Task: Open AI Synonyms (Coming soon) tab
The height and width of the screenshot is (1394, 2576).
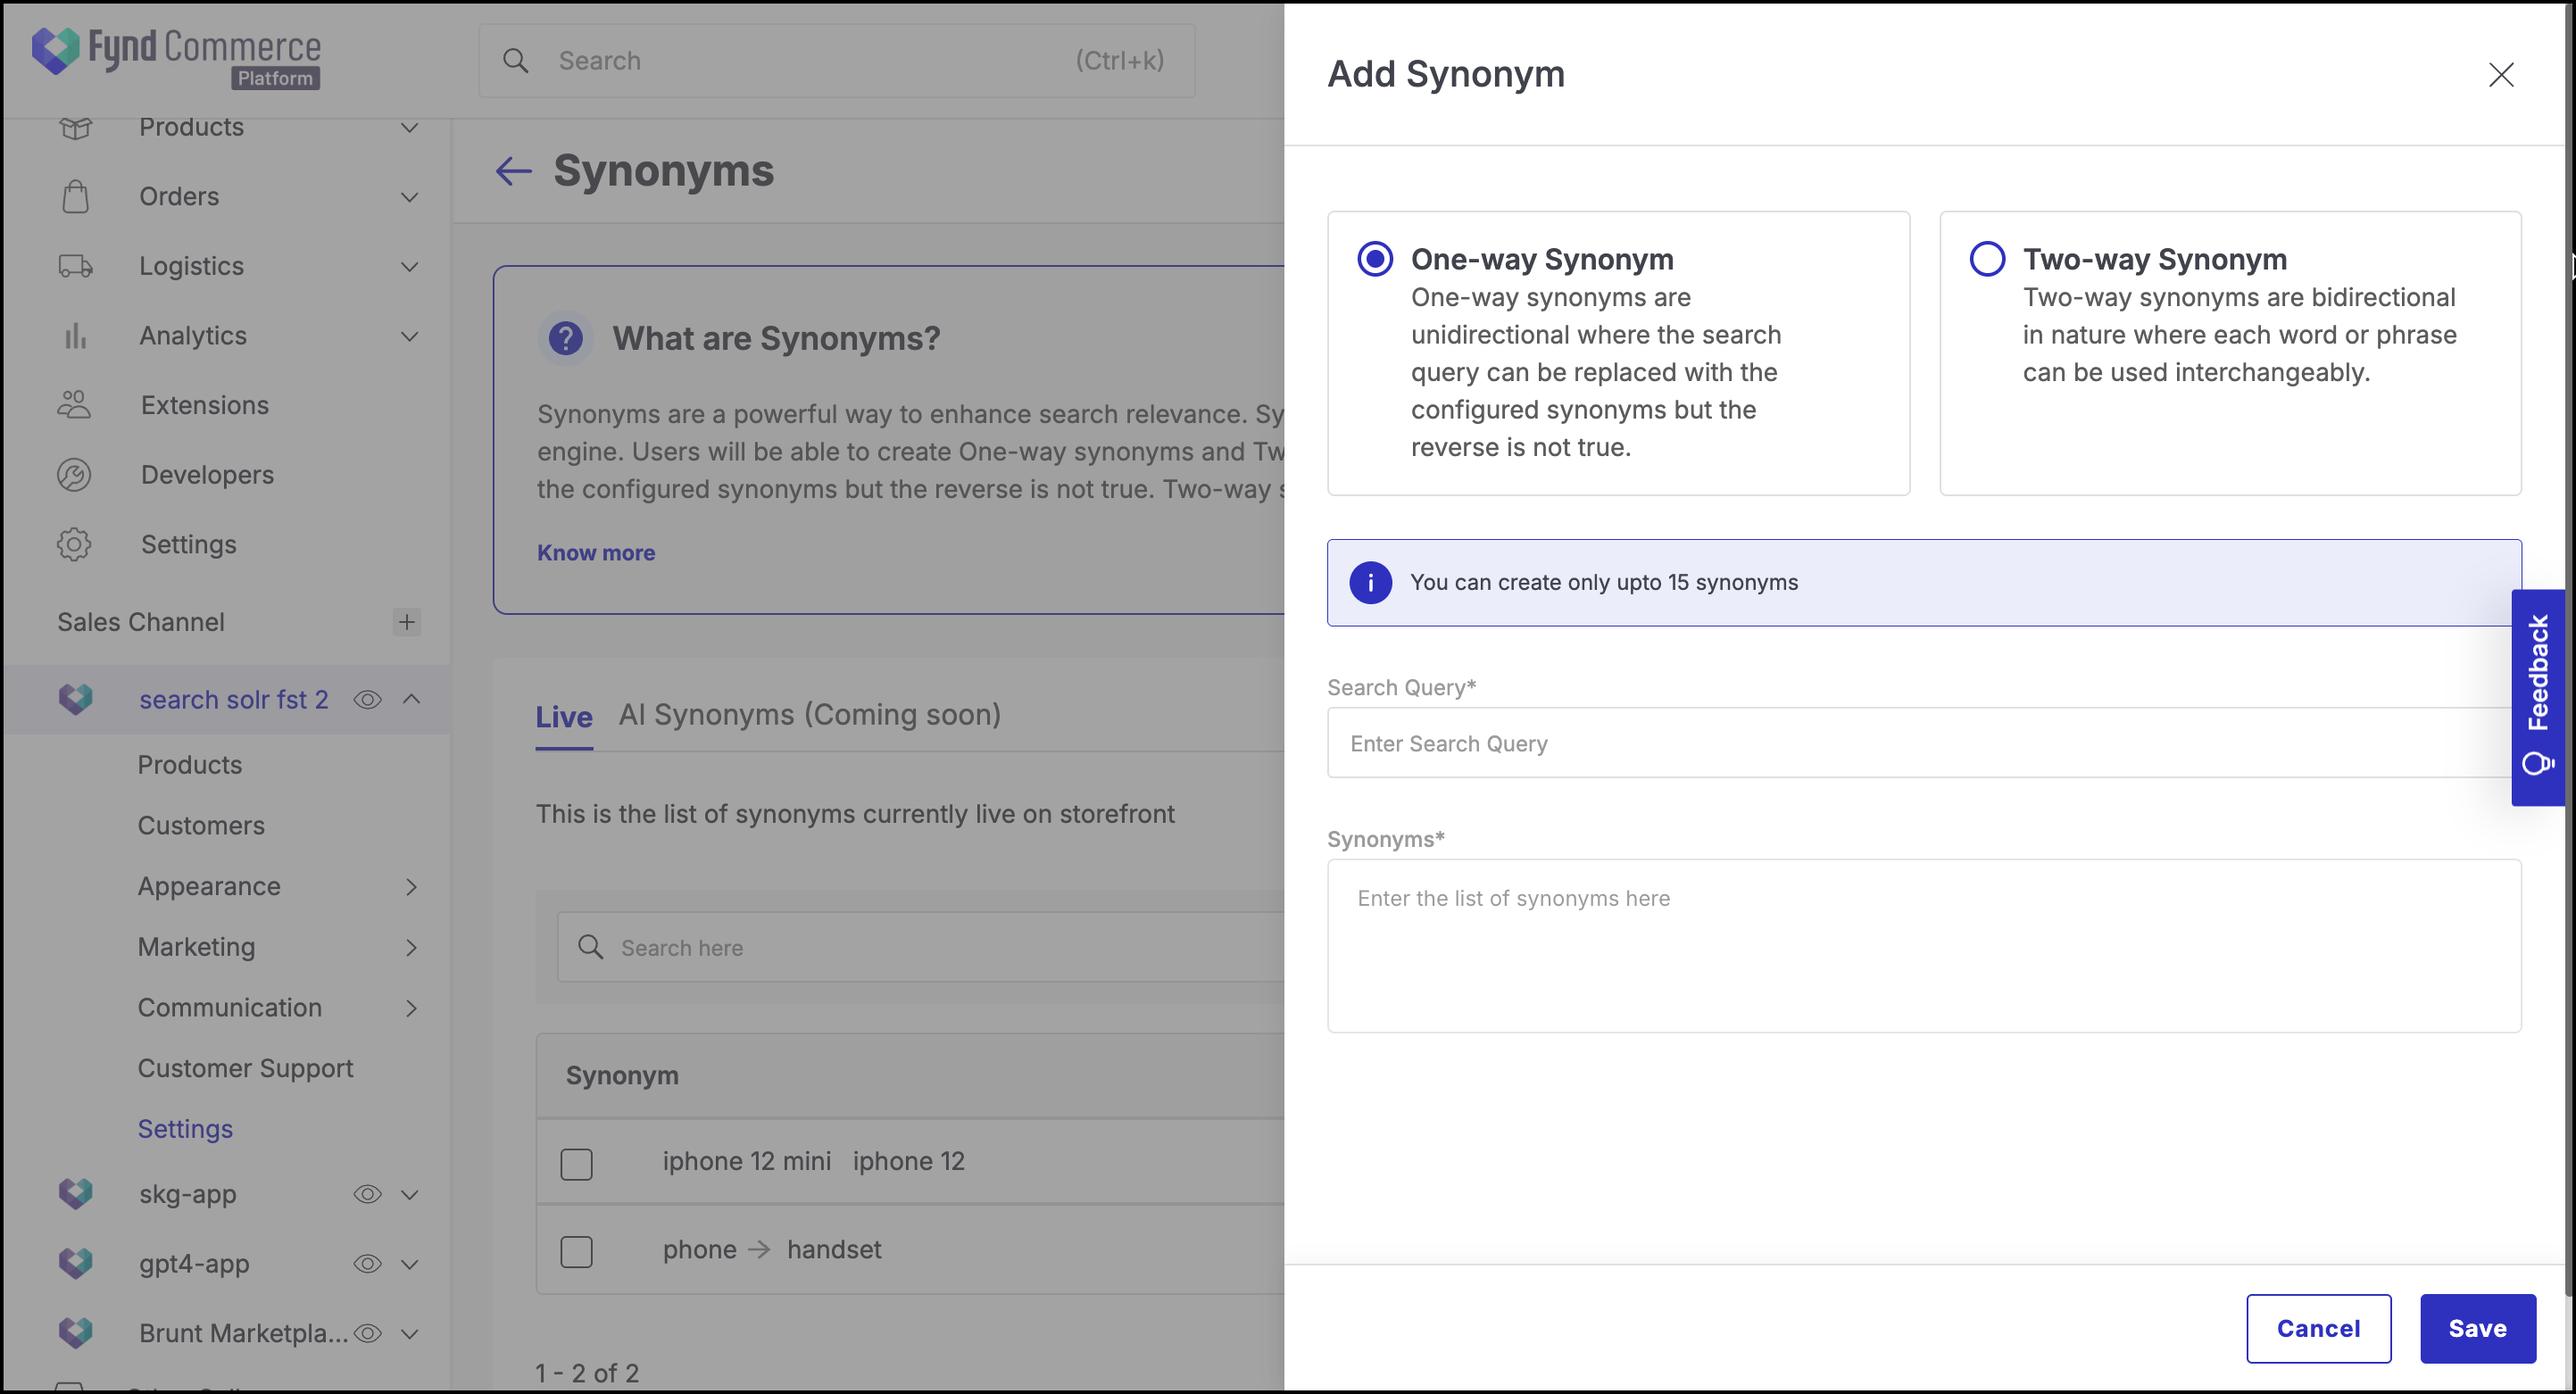Action: click(810, 715)
